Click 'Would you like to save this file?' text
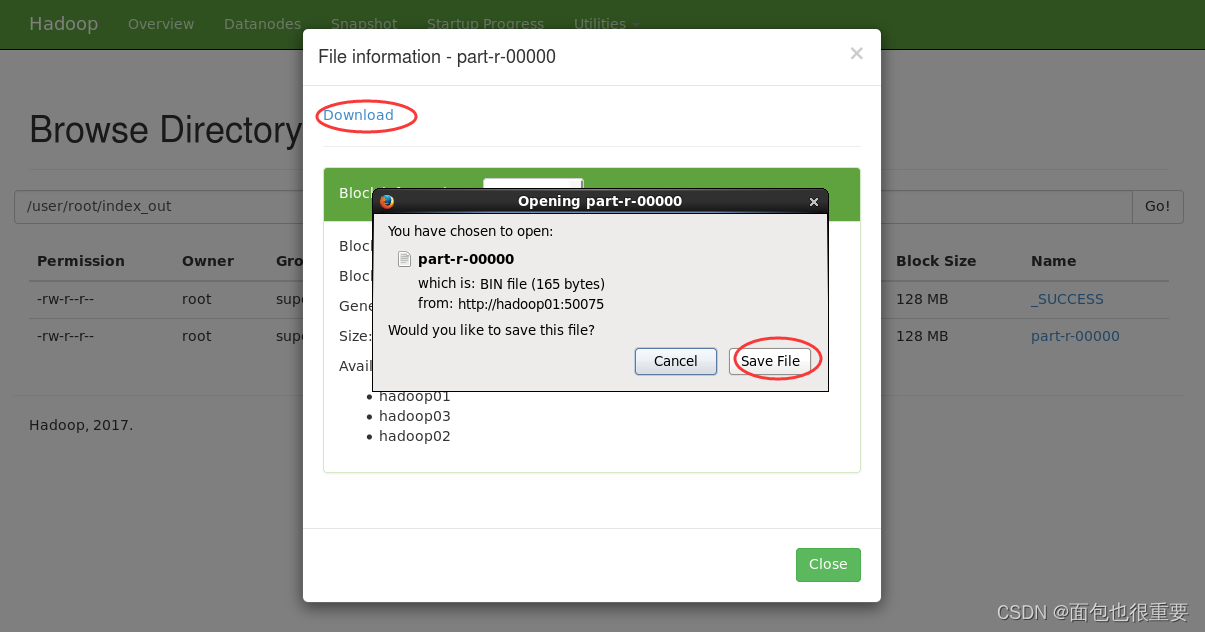 [x=491, y=330]
